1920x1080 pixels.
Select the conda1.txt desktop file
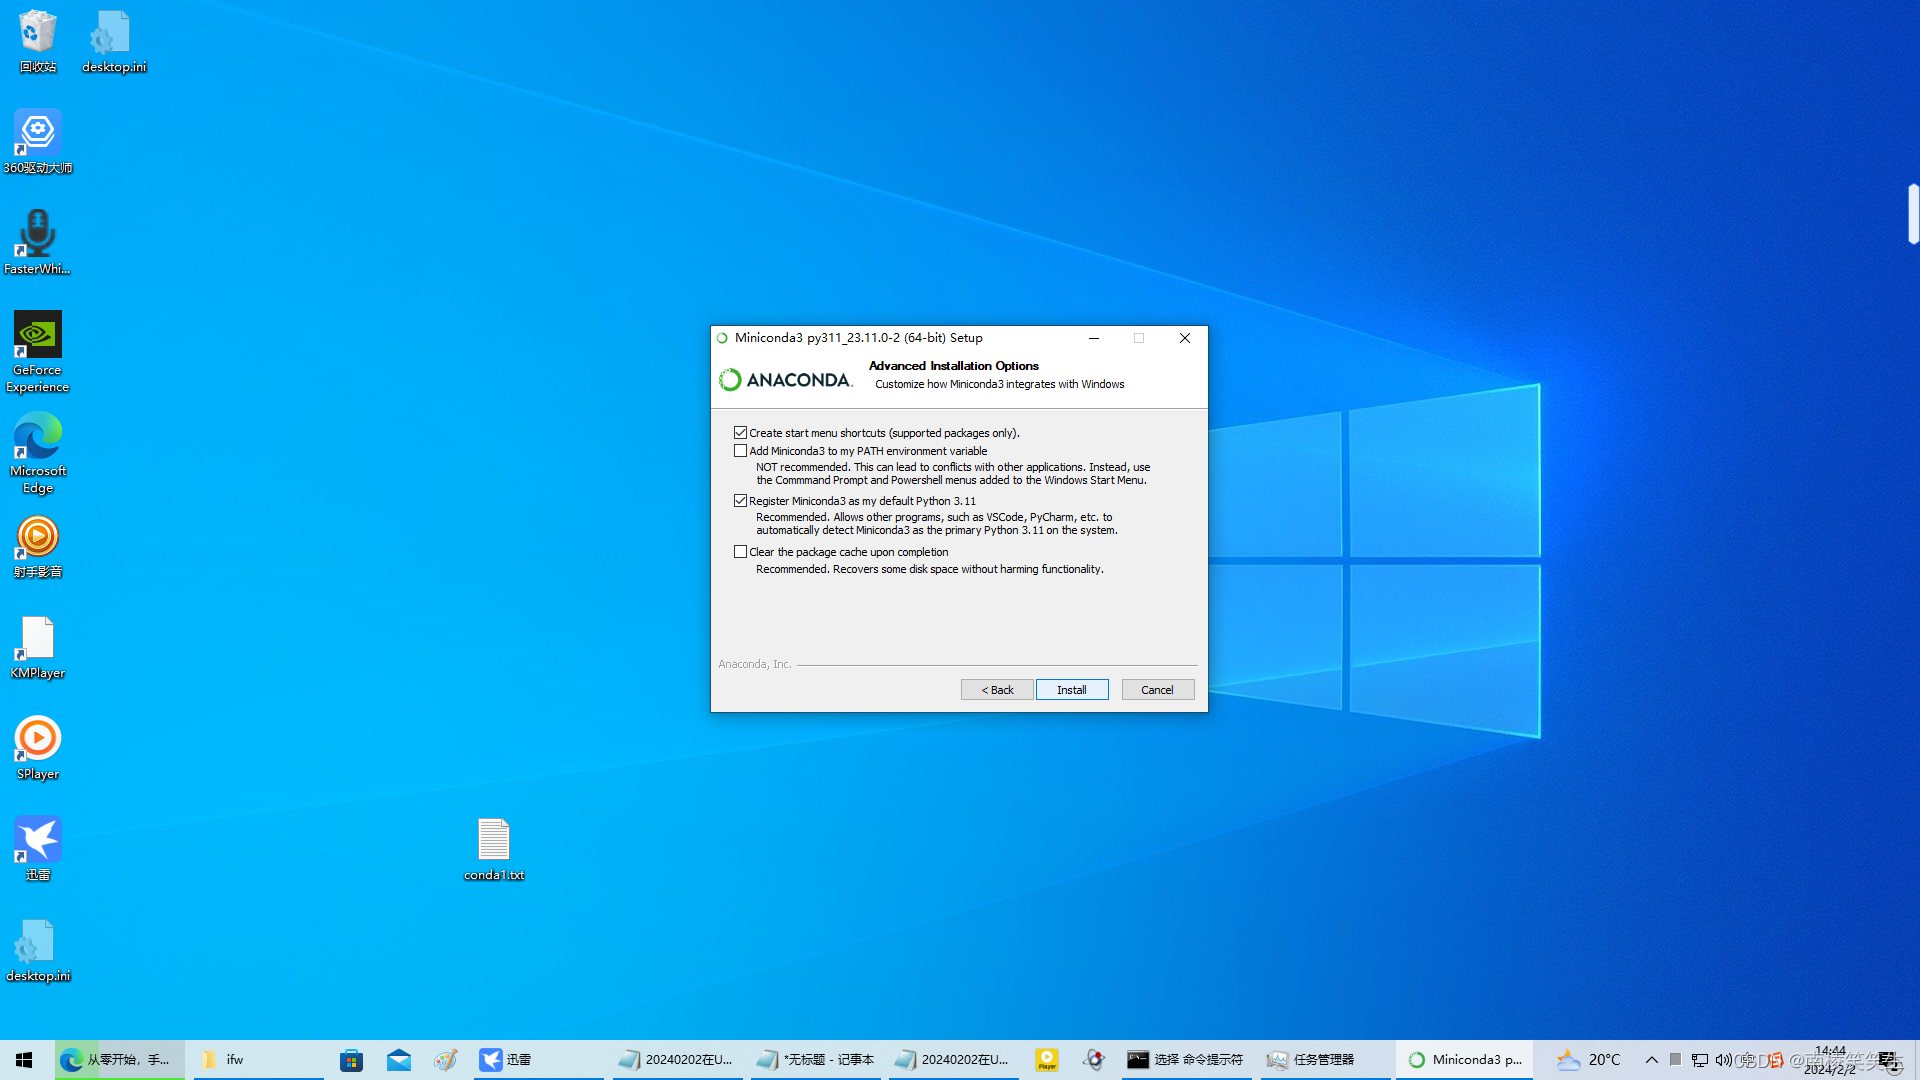pyautogui.click(x=494, y=850)
